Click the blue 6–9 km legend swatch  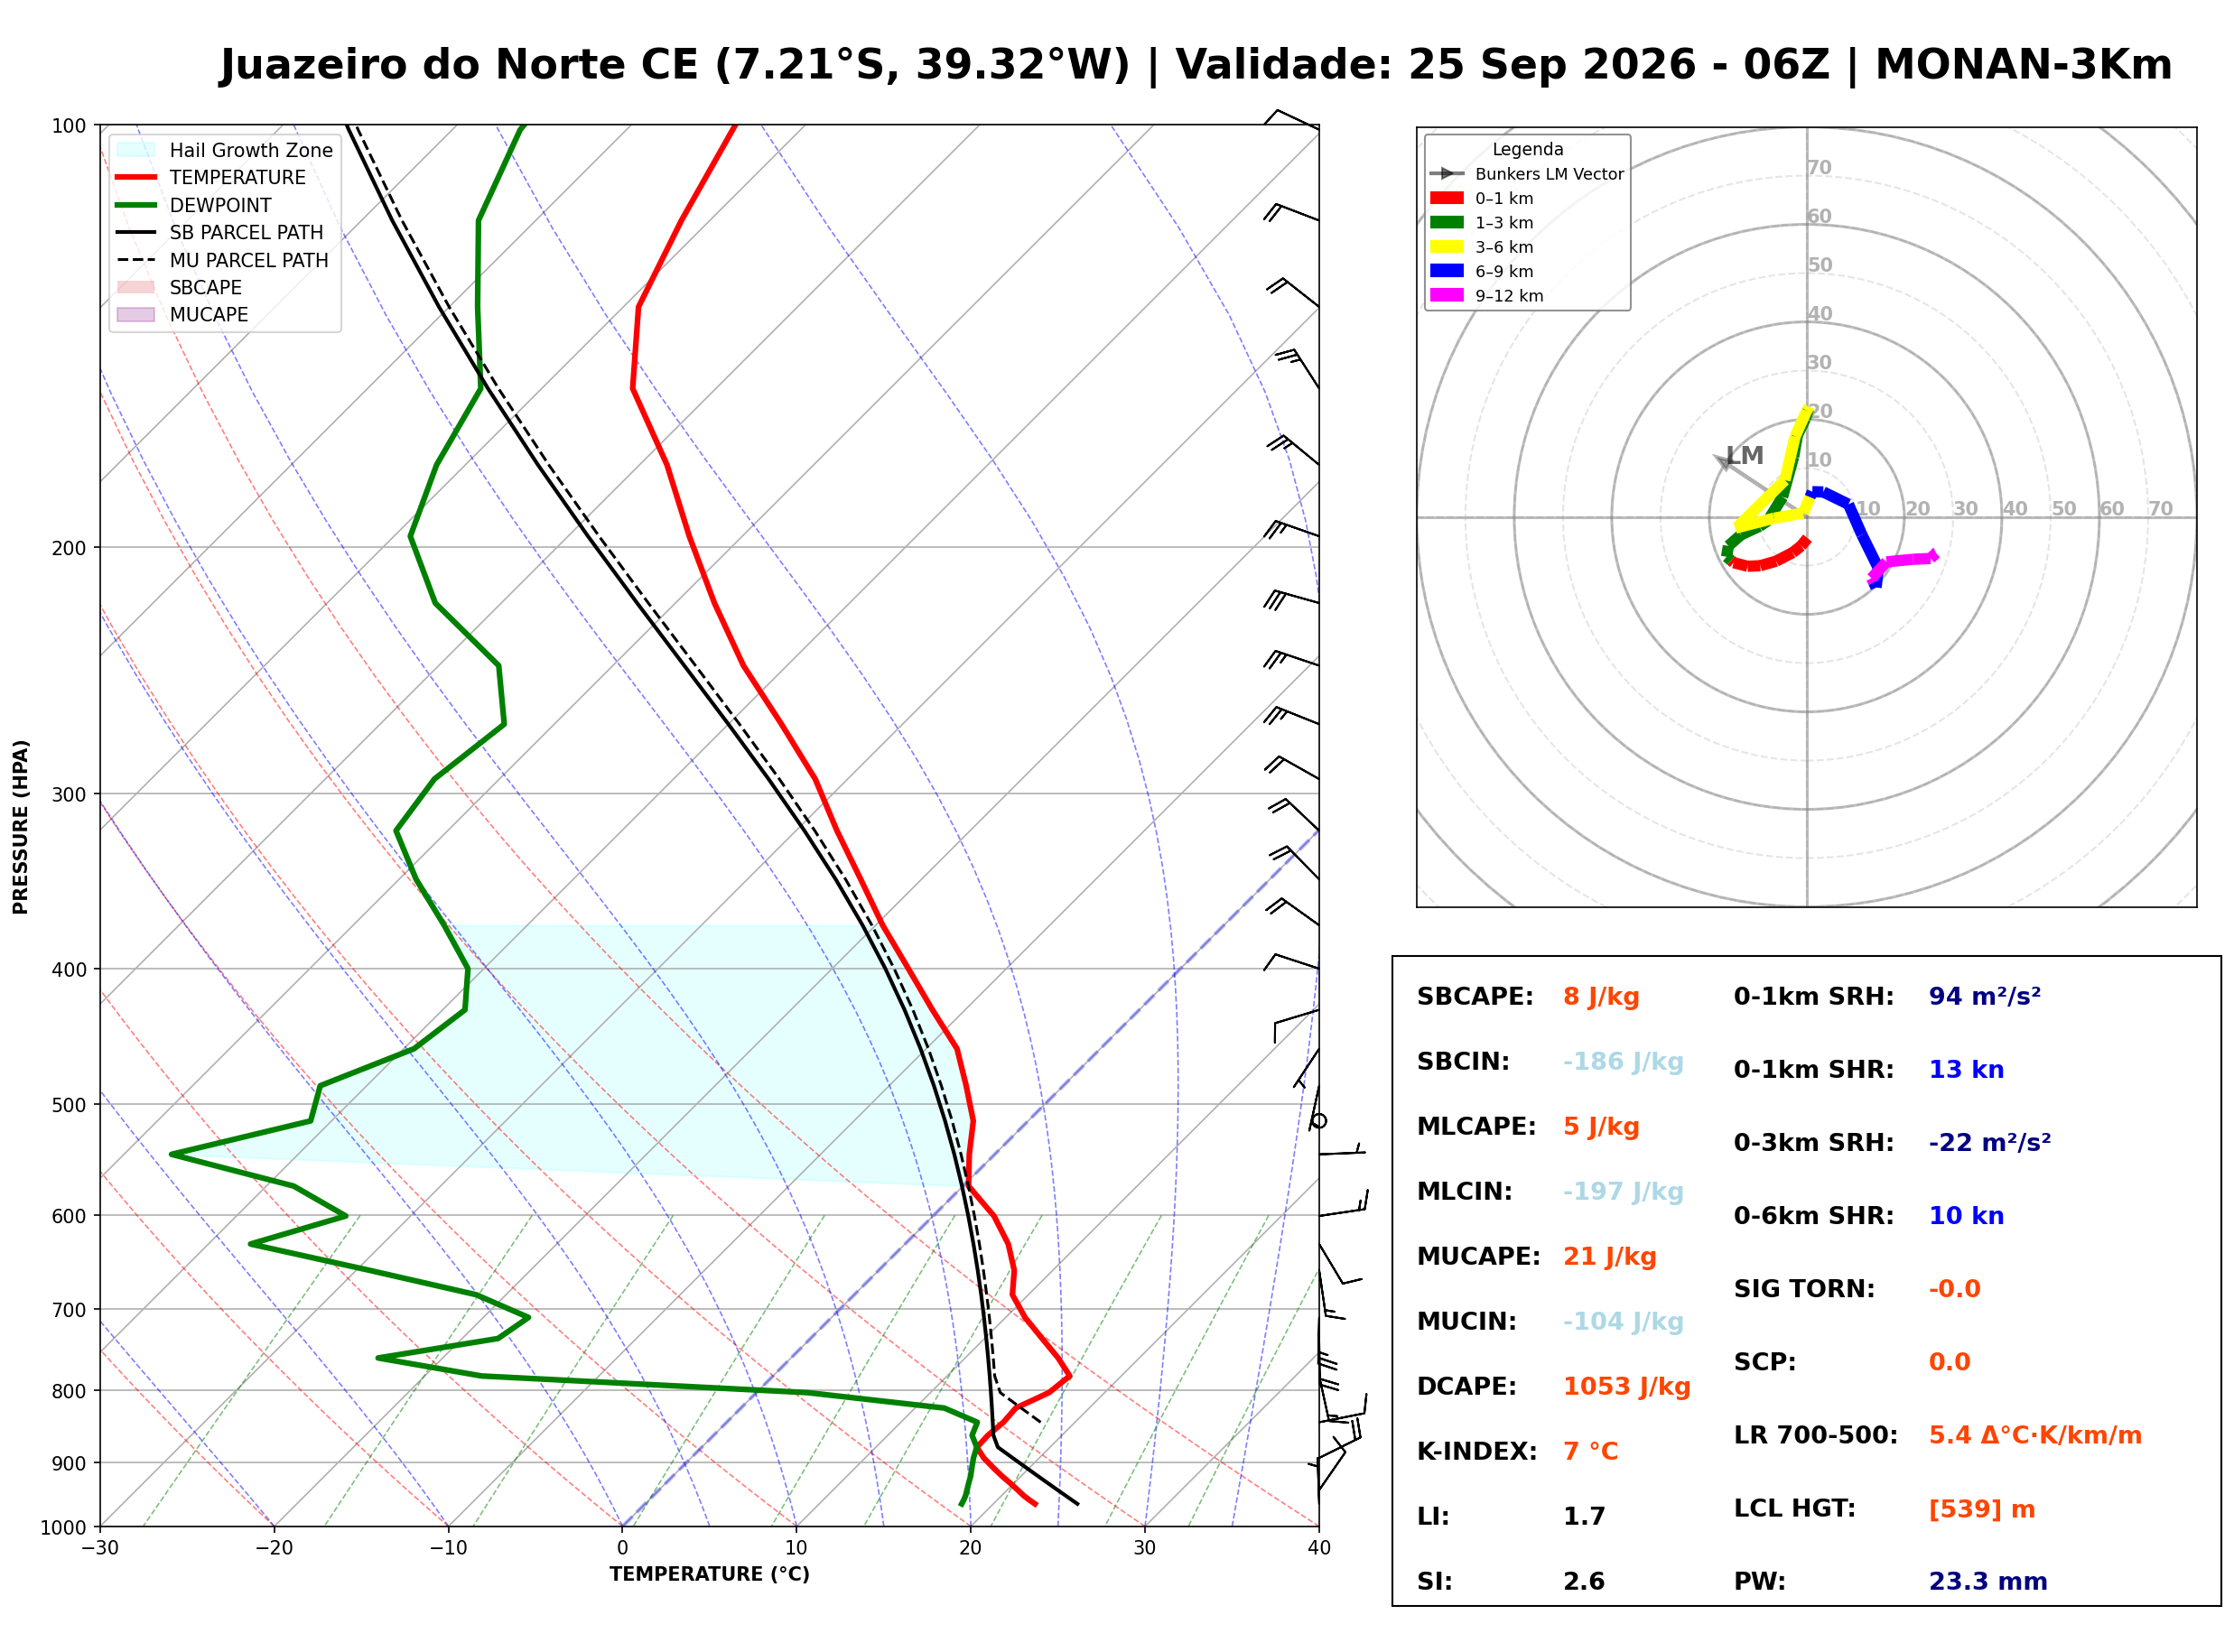pos(1446,271)
